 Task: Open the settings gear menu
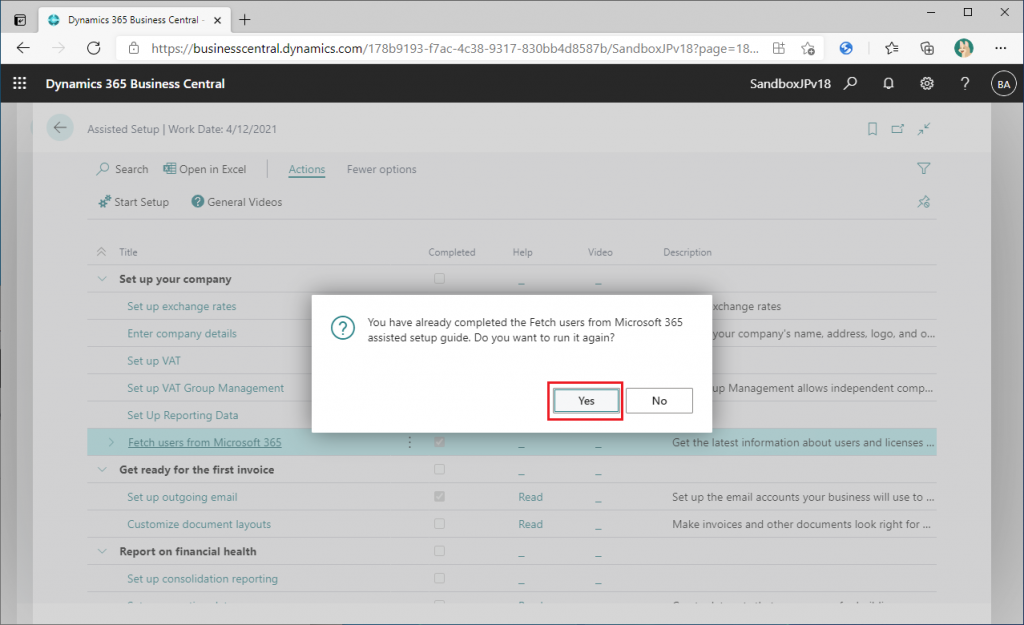point(927,84)
